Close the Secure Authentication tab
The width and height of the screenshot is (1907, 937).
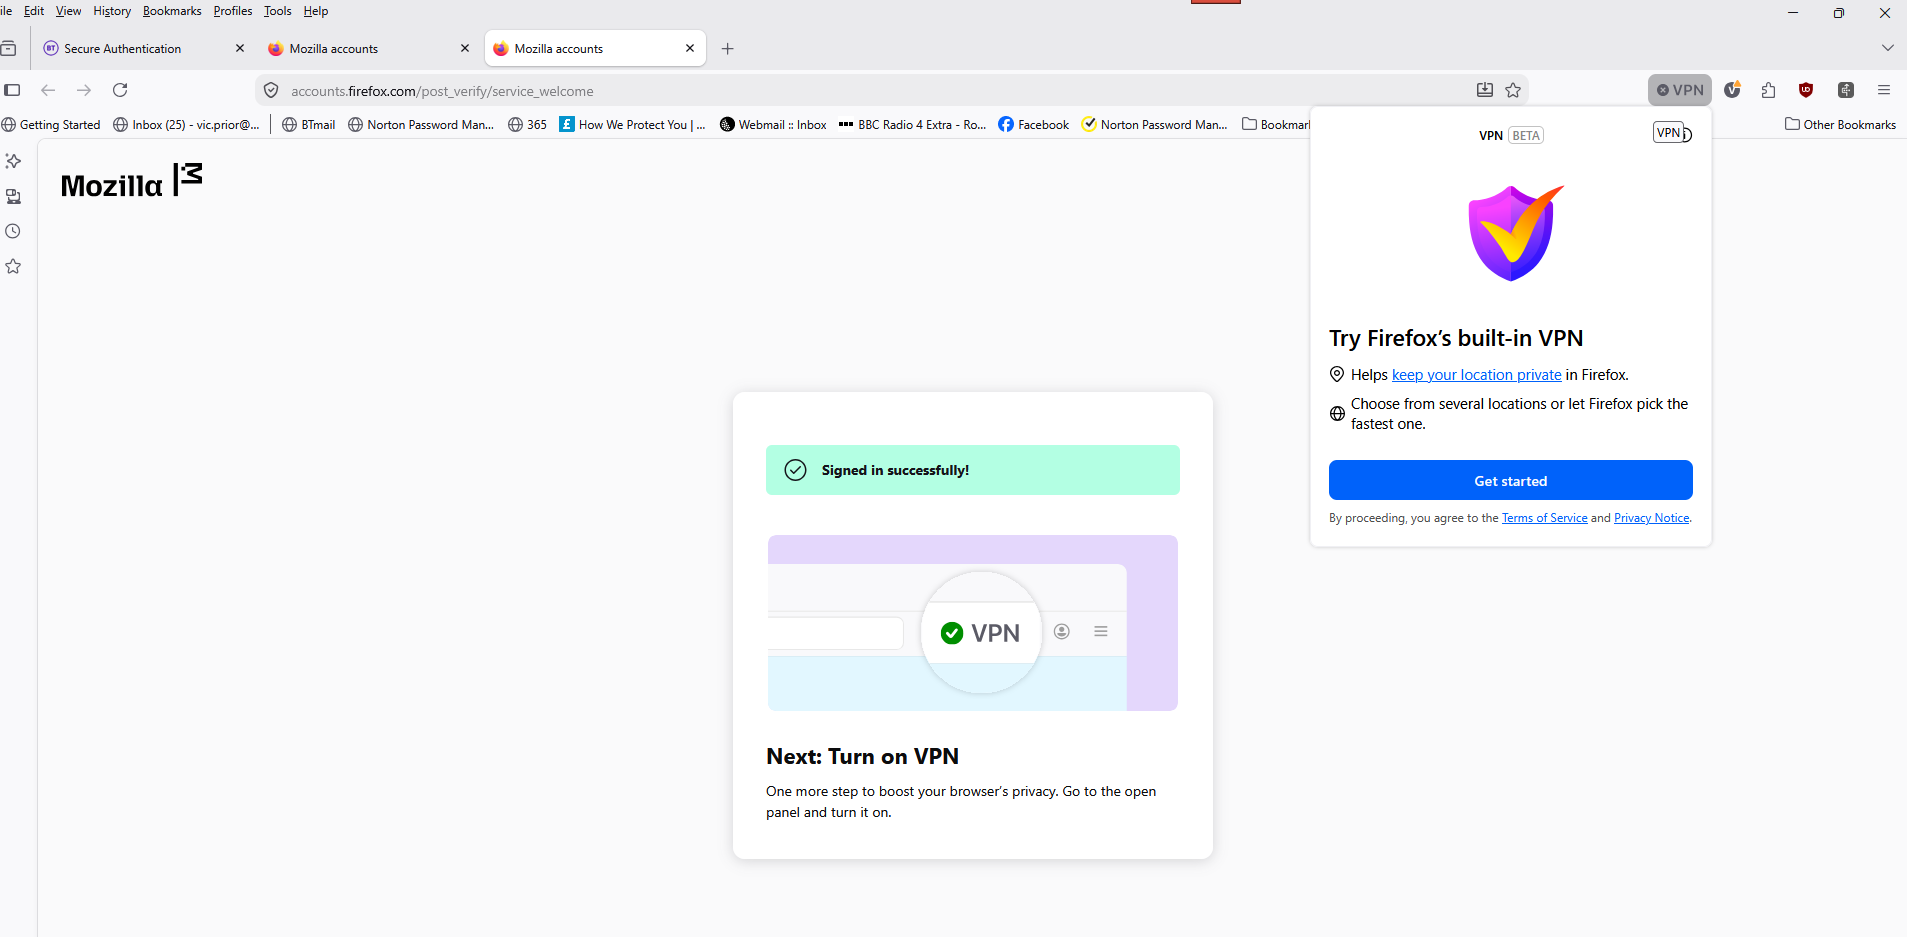pyautogui.click(x=240, y=48)
